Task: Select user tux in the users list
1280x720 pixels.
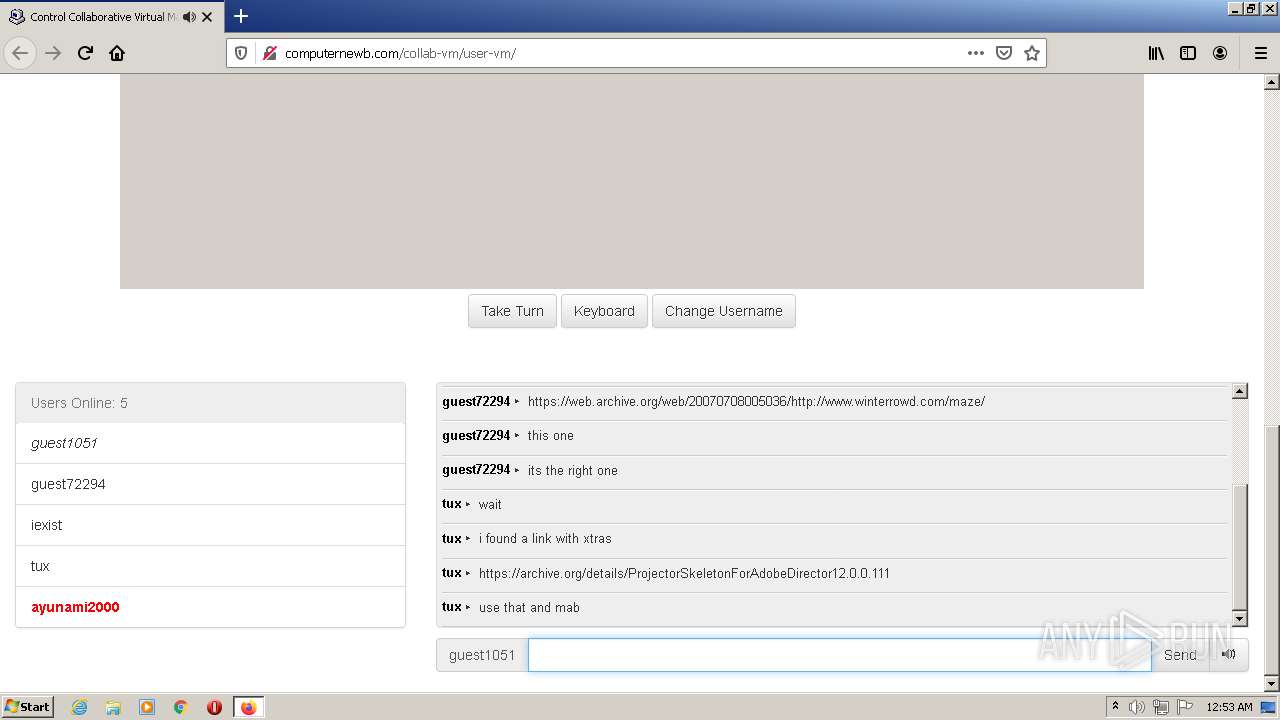Action: pyautogui.click(x=210, y=566)
